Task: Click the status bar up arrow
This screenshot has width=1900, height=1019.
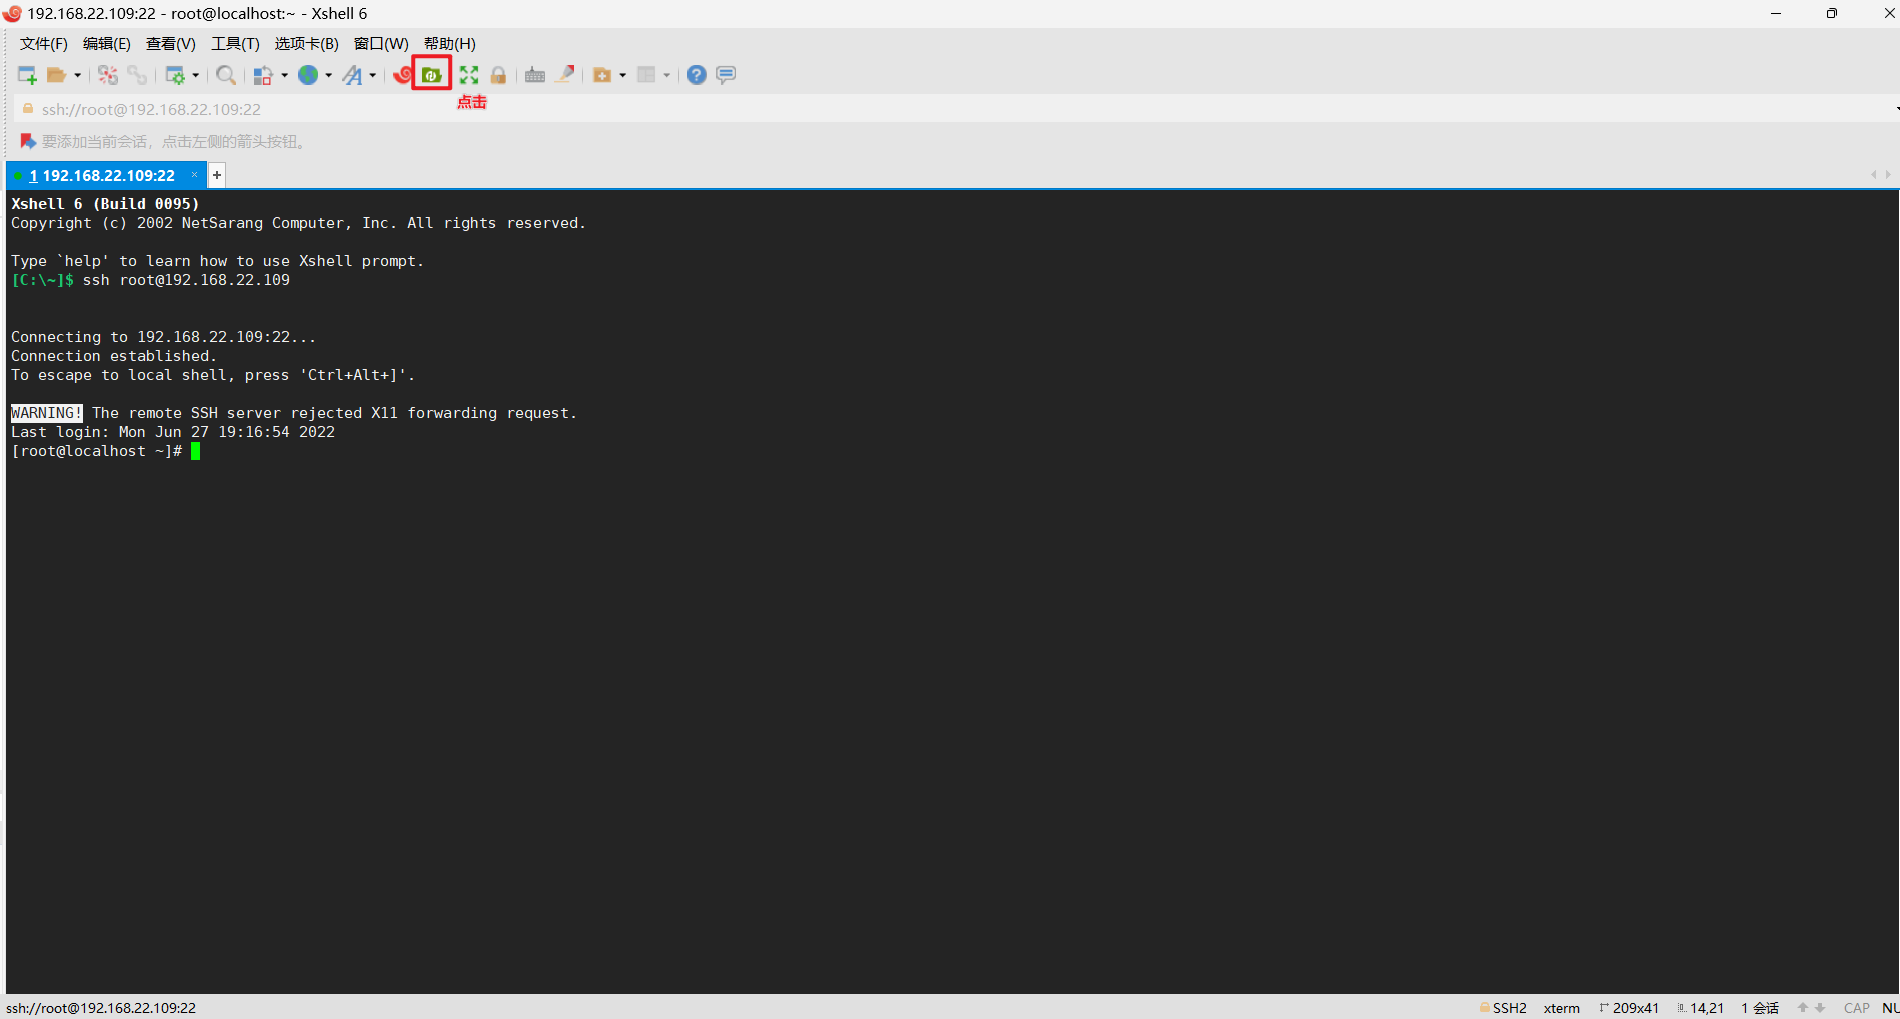Action: [x=1803, y=1008]
